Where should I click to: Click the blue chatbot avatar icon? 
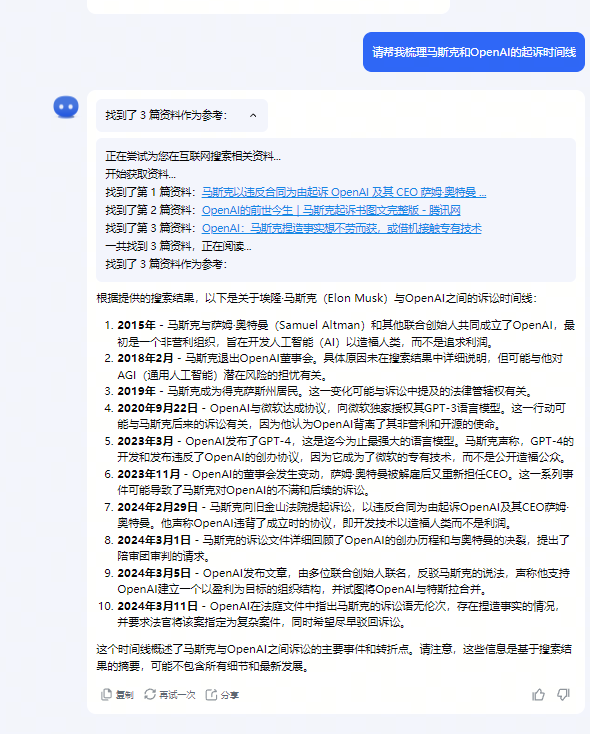66,107
